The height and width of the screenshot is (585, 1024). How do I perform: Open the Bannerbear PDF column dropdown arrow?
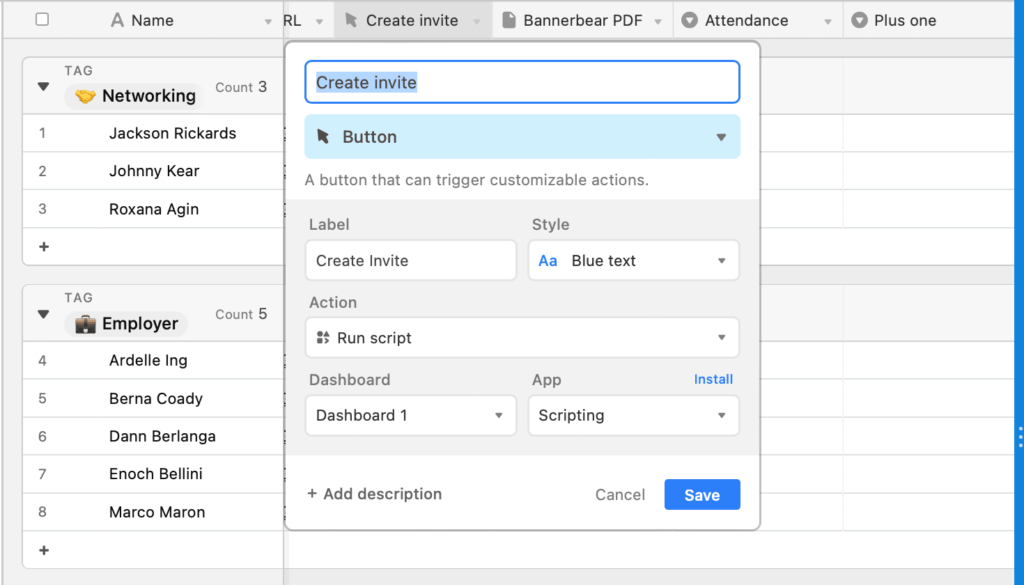click(658, 22)
